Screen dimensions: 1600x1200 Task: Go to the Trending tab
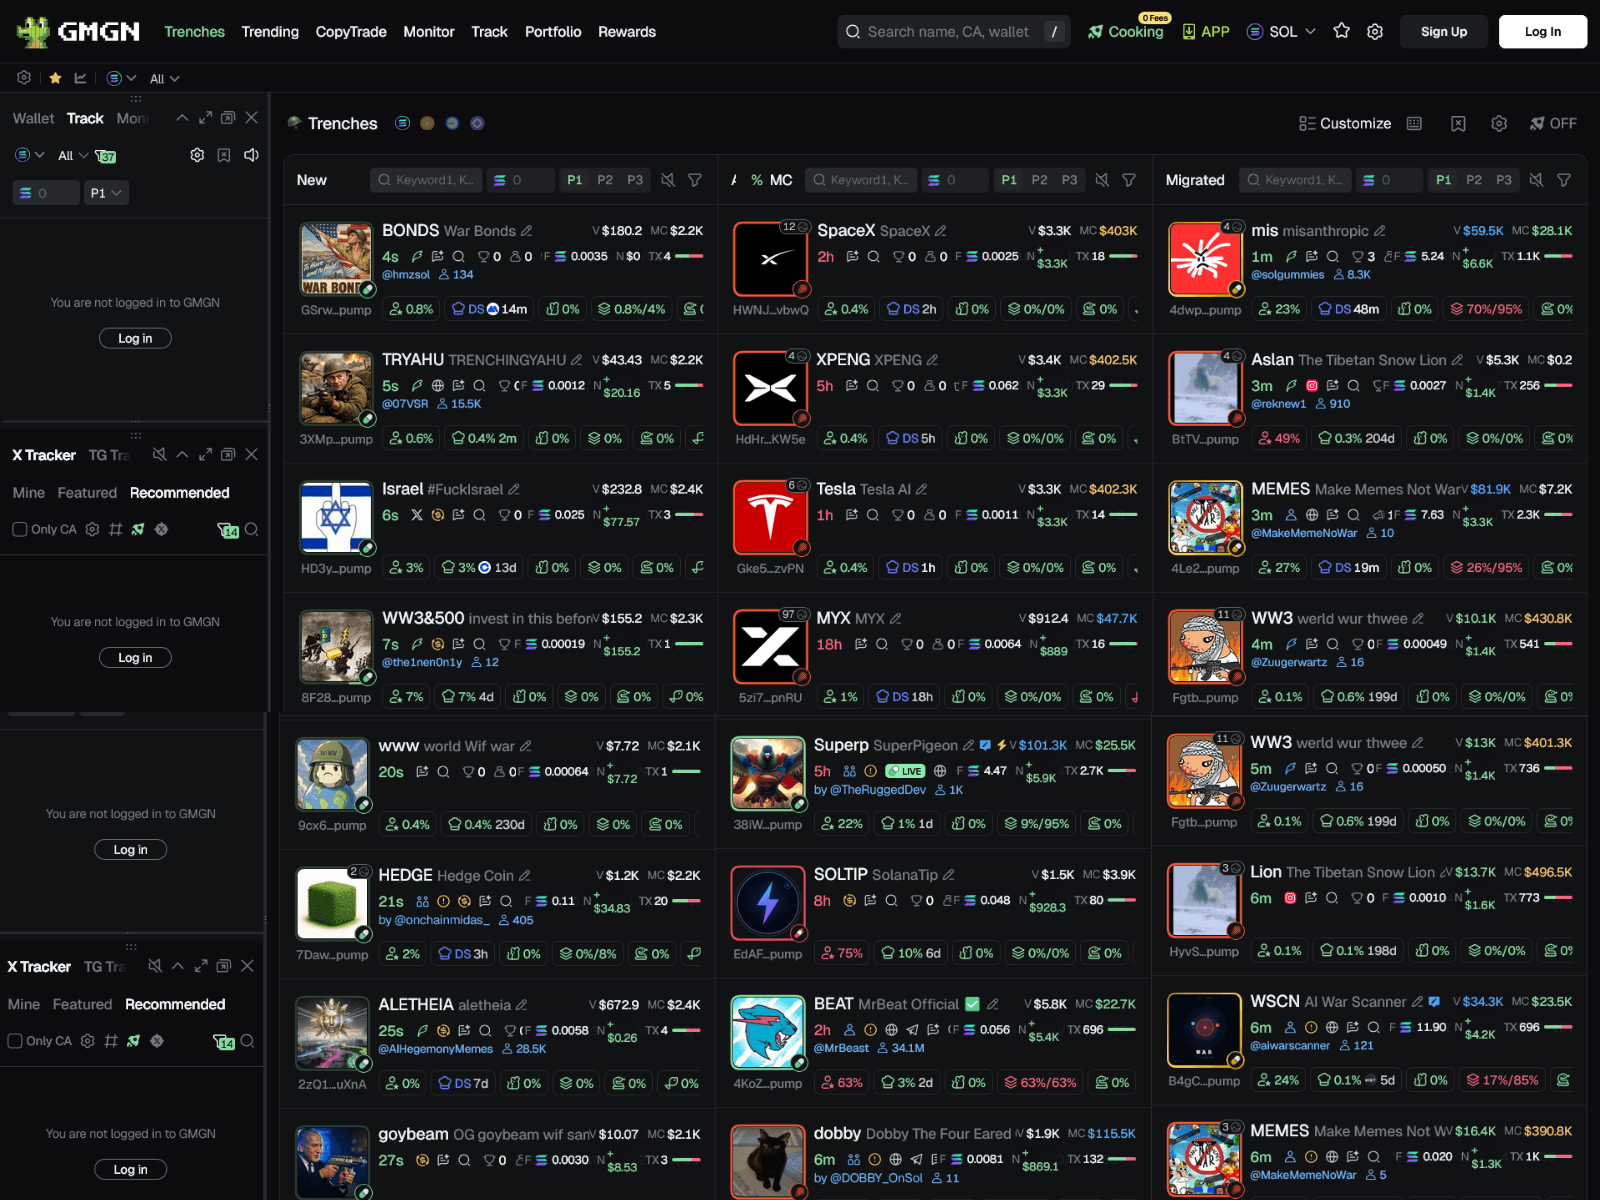(x=270, y=32)
